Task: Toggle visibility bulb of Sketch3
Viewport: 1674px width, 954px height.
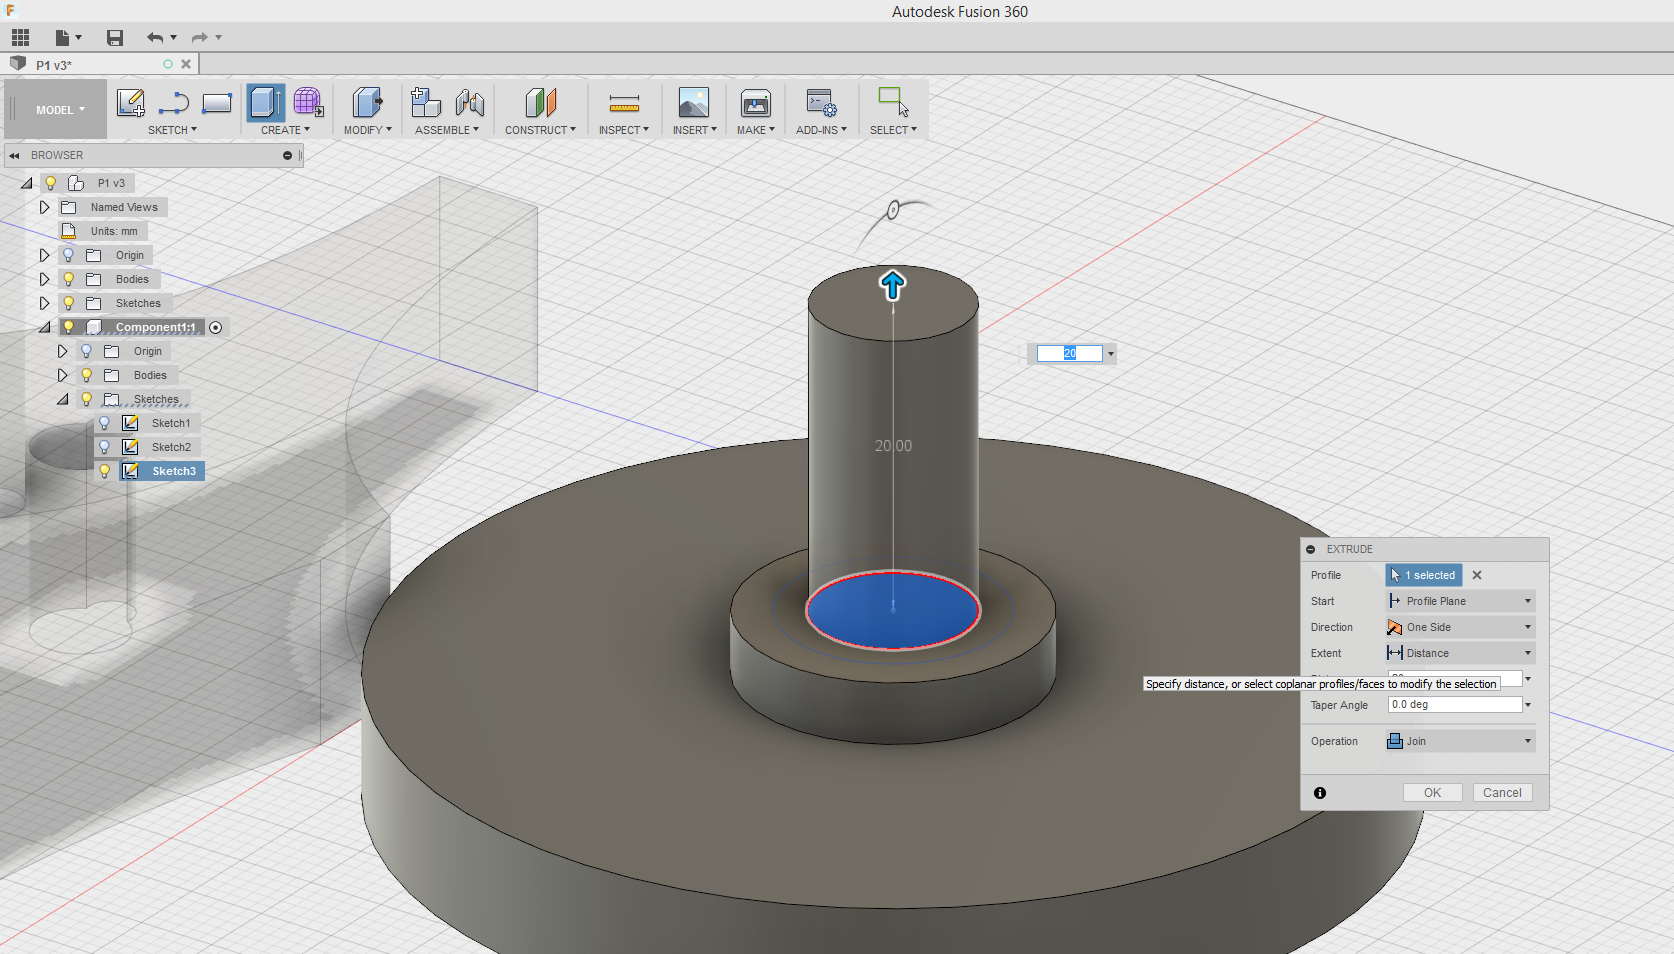Action: (105, 471)
